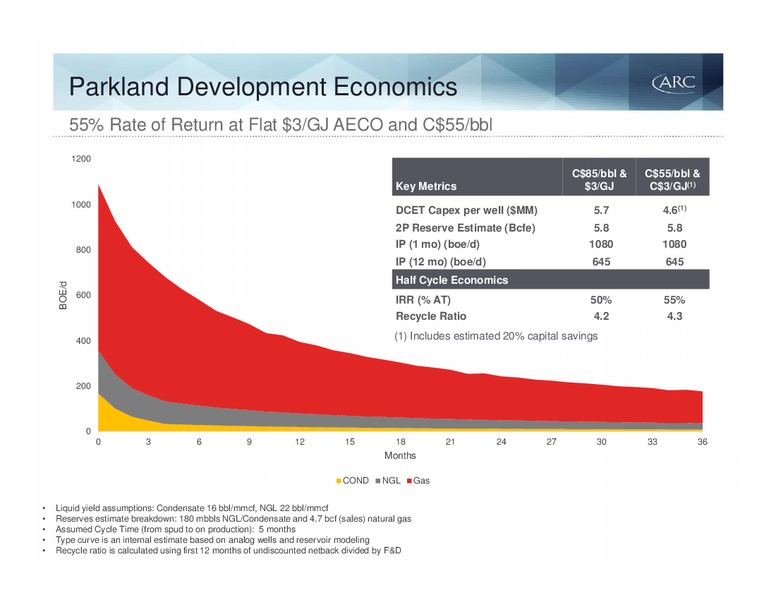Click the yellow COND legend swatch
The width and height of the screenshot is (776, 600).
point(339,481)
